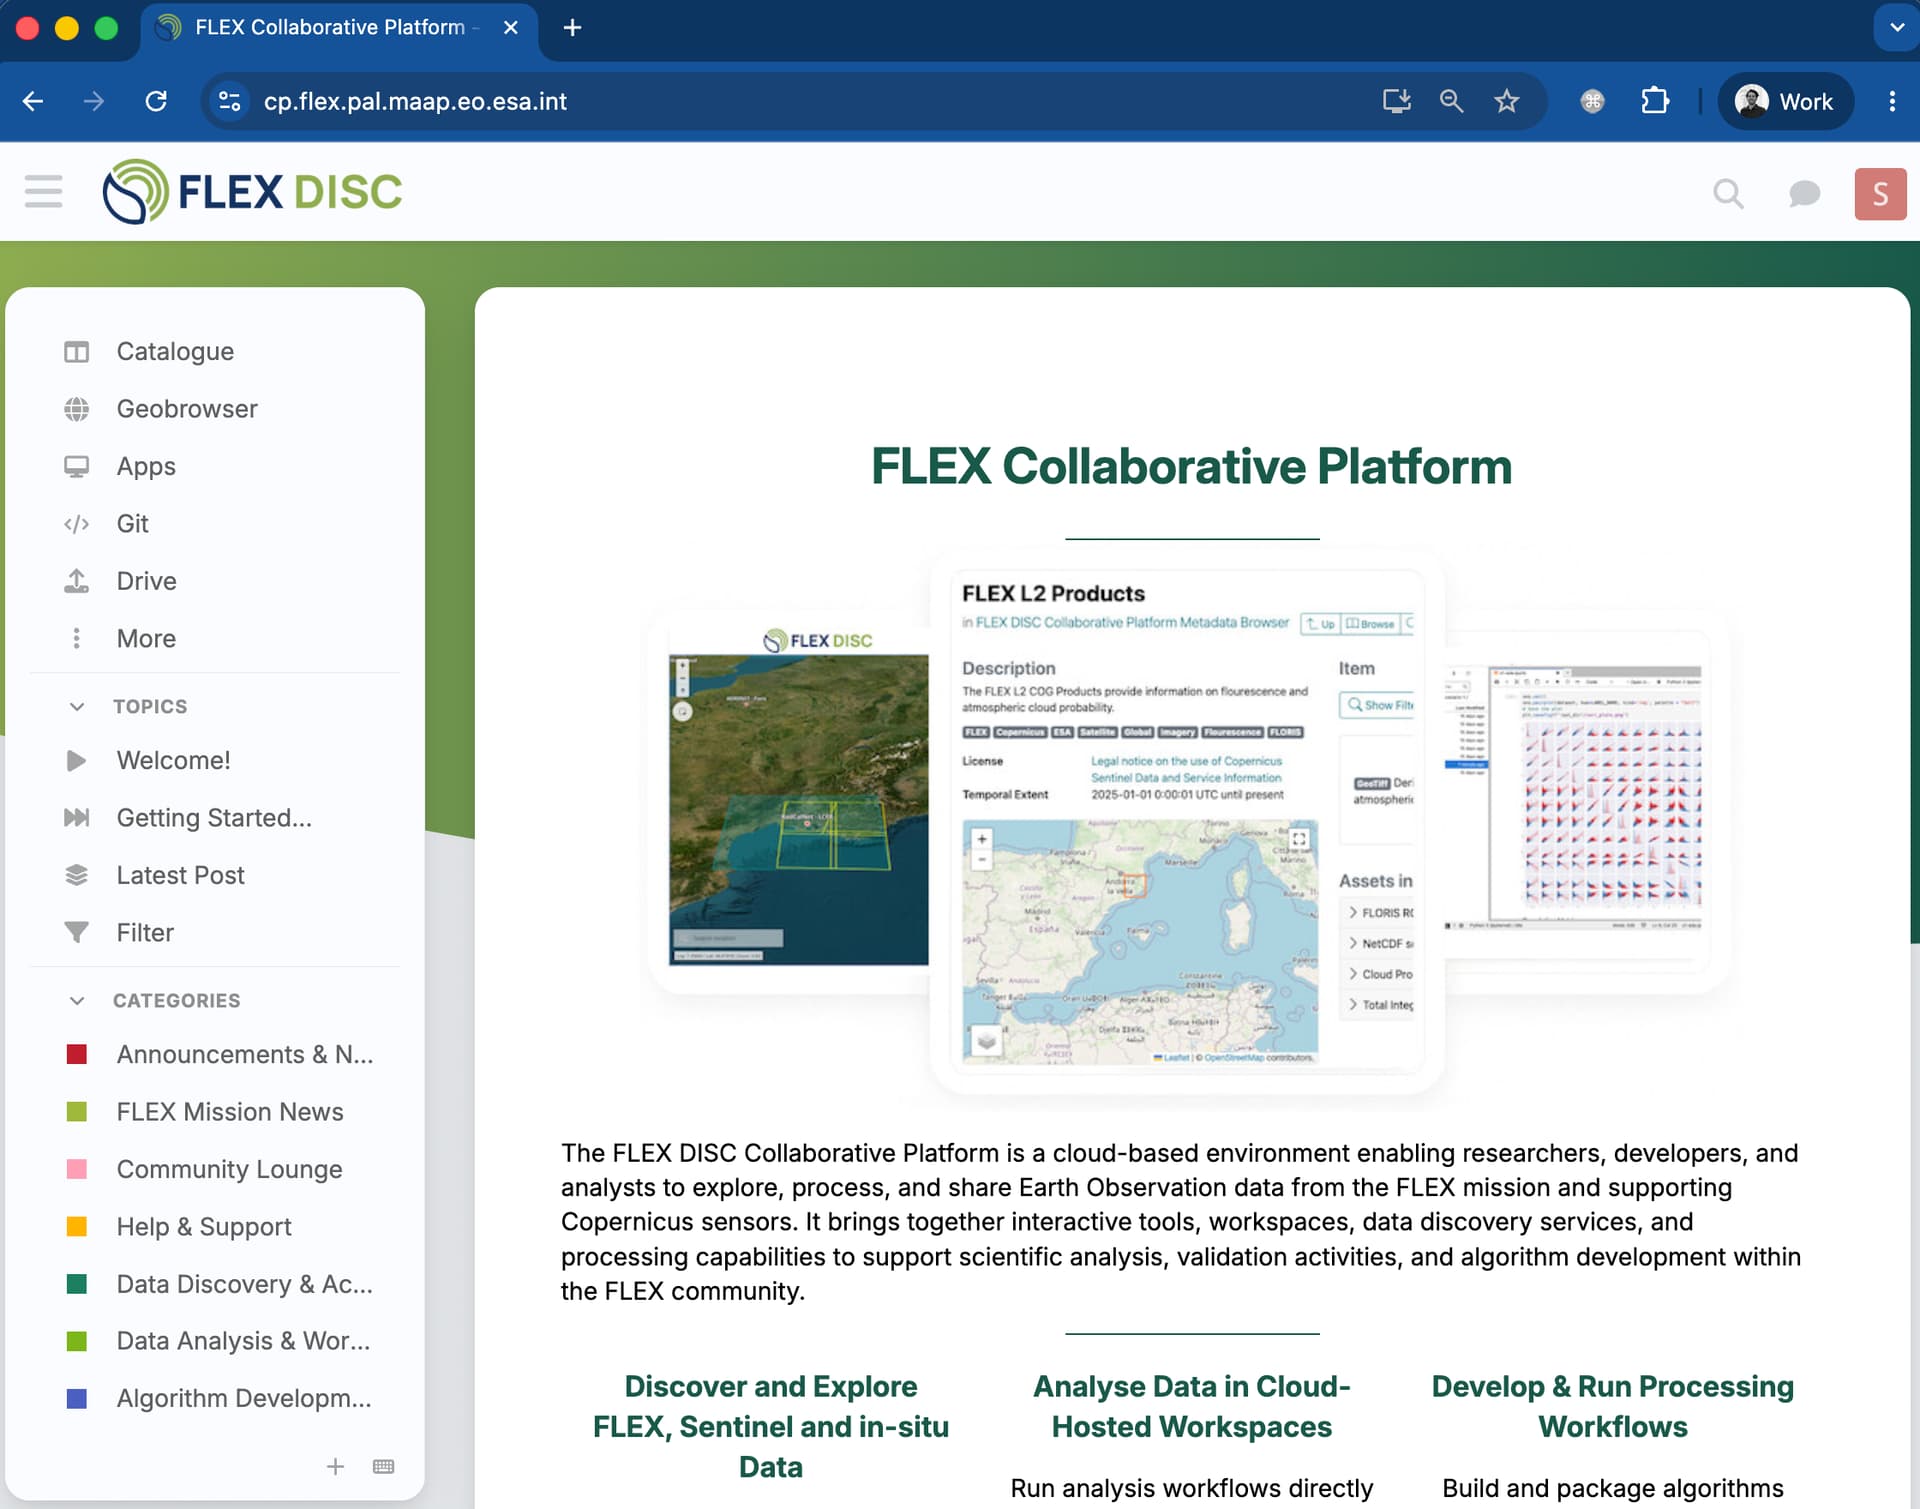Click the keyboard shortcuts icon
Image resolution: width=1920 pixels, height=1509 pixels.
(x=383, y=1466)
